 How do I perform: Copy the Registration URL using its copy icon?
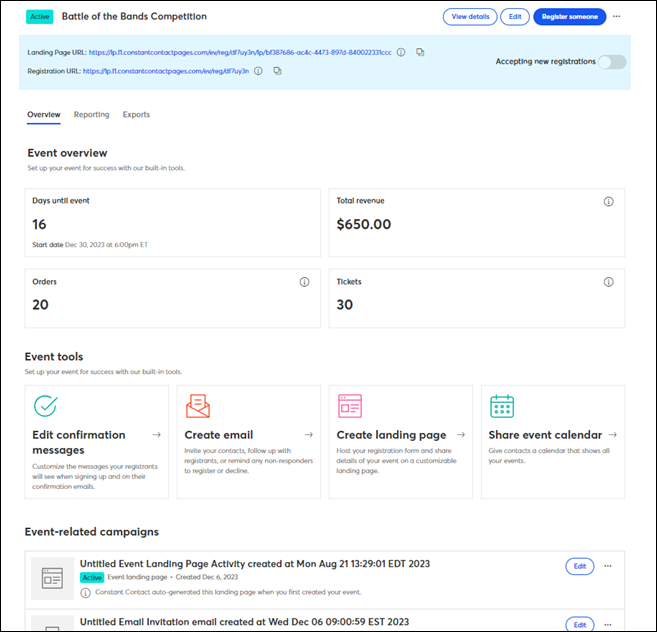tap(277, 71)
